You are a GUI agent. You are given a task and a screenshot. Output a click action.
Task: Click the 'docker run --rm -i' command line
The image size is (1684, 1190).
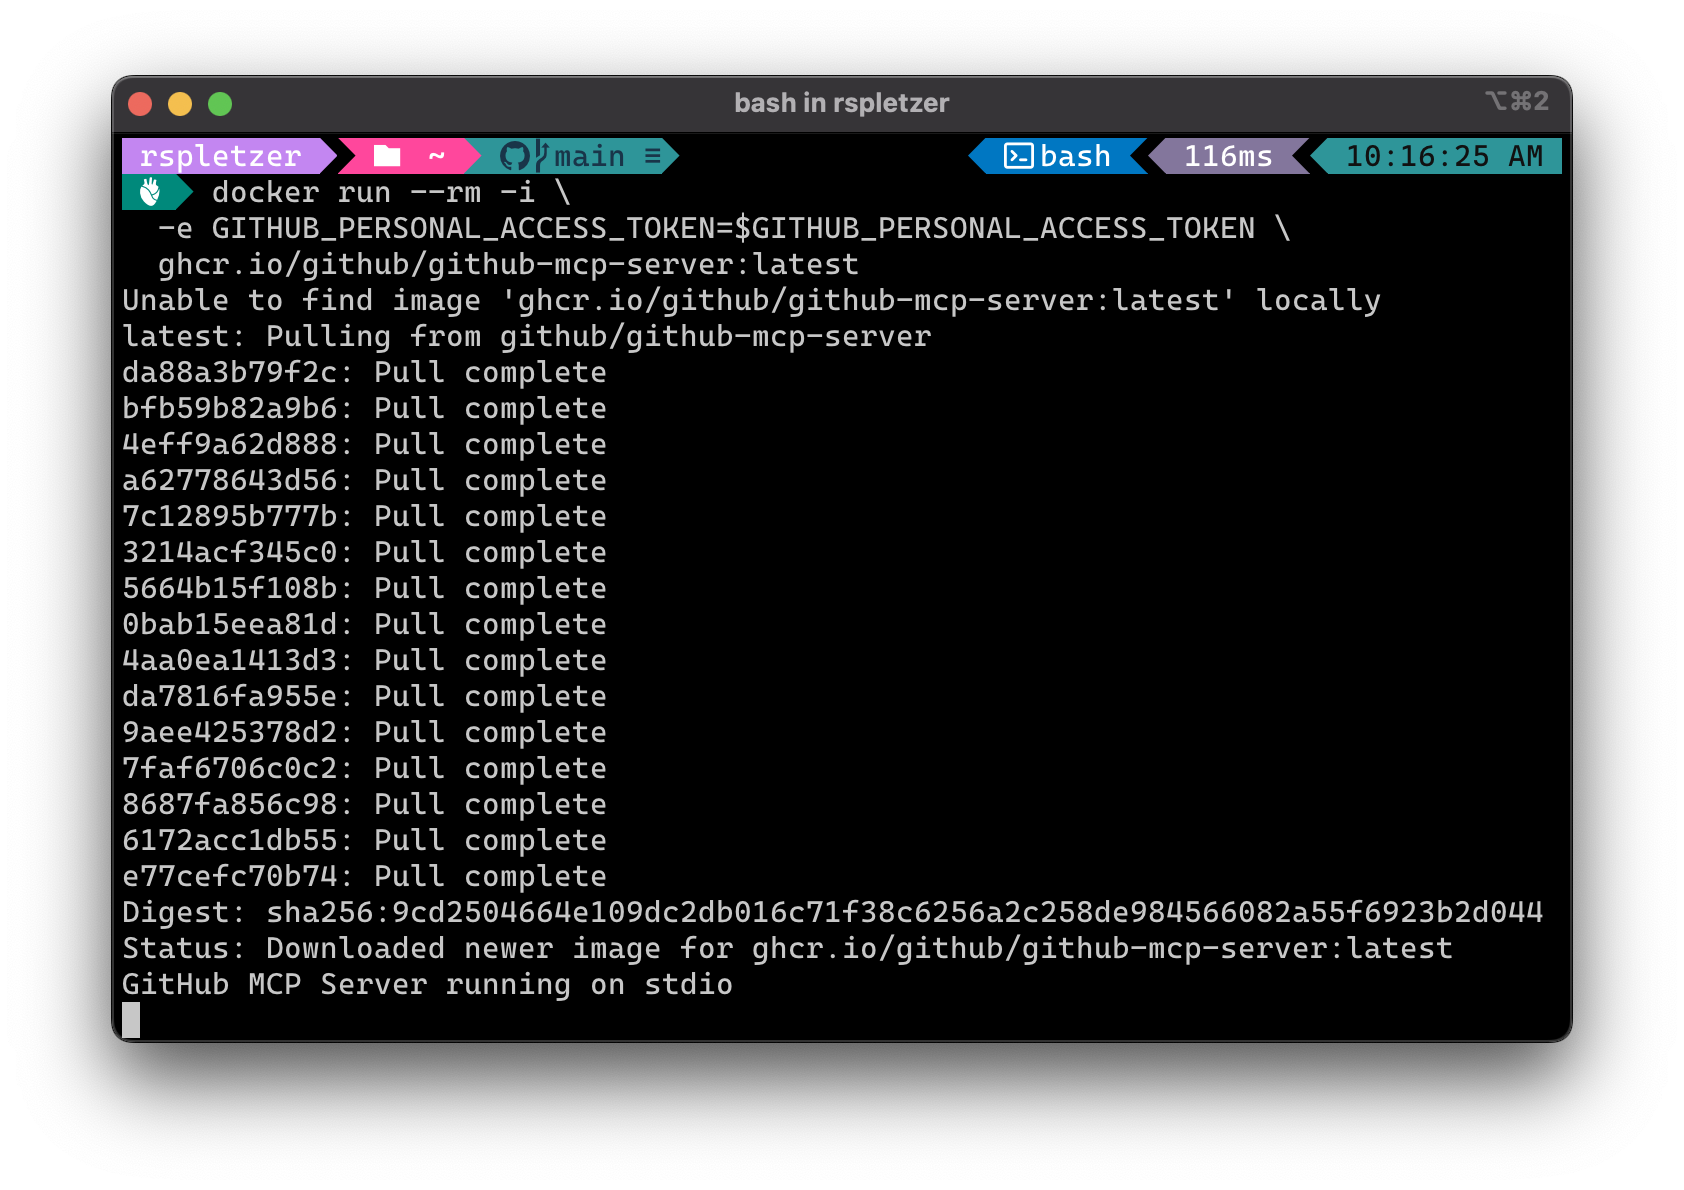[x=391, y=192]
